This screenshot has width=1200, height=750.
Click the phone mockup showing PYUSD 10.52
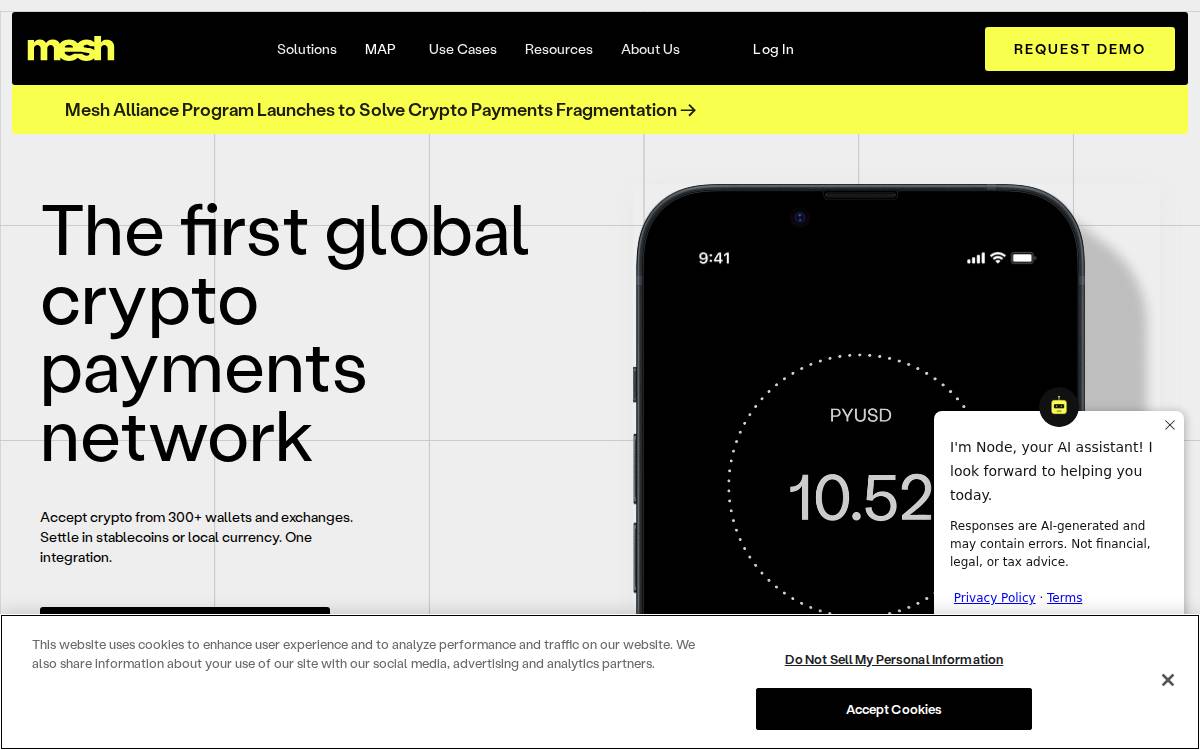860,400
